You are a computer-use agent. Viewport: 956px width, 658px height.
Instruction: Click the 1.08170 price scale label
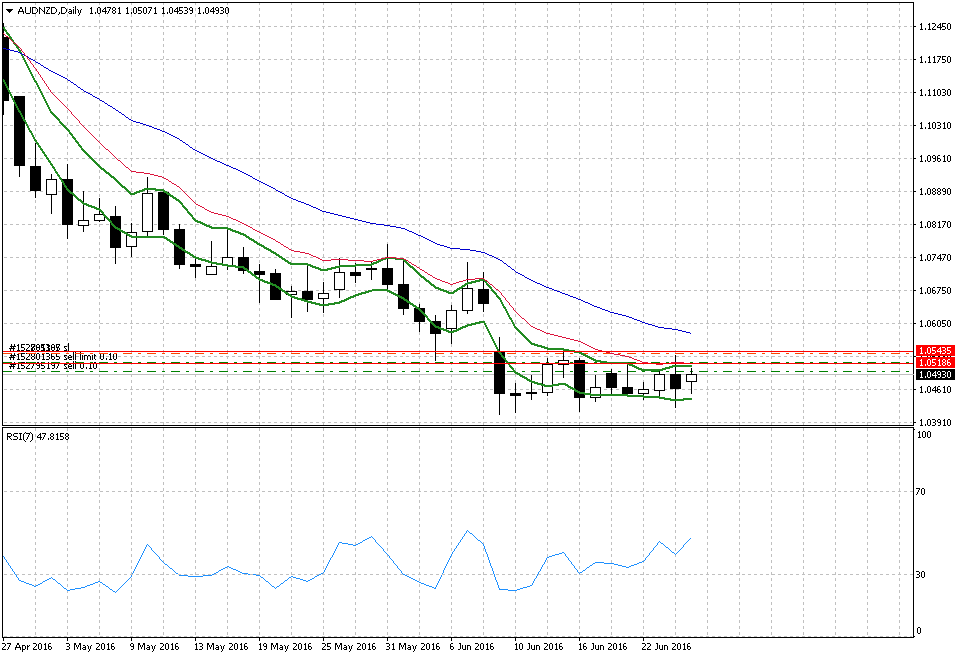pyautogui.click(x=935, y=224)
